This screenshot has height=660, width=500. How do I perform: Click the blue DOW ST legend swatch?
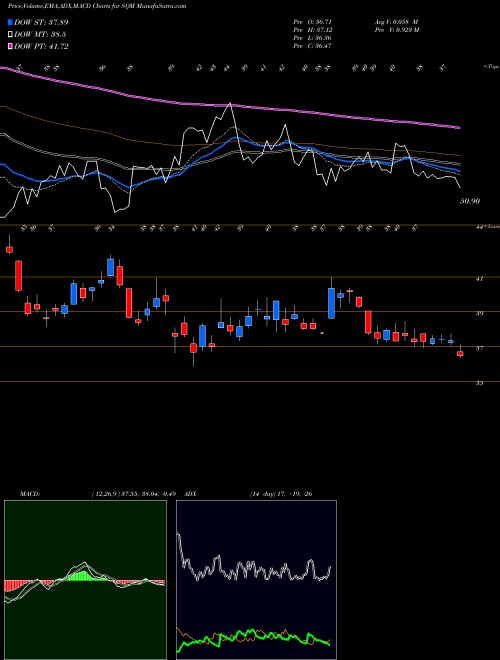tap(11, 22)
